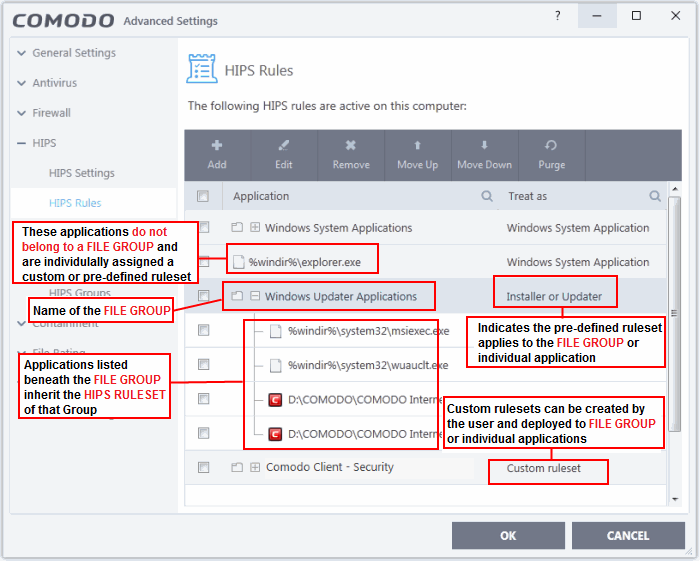The width and height of the screenshot is (700, 561).
Task: Check the Windows Updater Applications row checkbox
Action: (x=204, y=296)
